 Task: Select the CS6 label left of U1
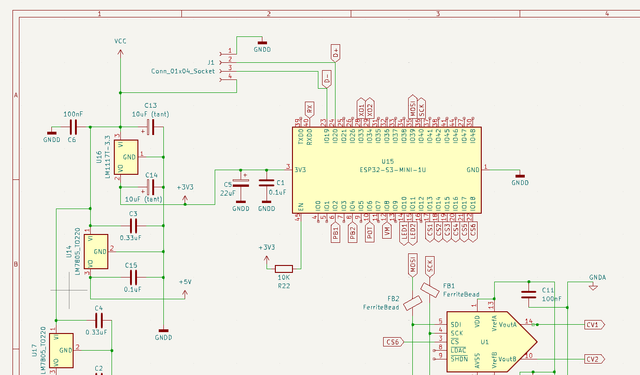[x=394, y=342]
